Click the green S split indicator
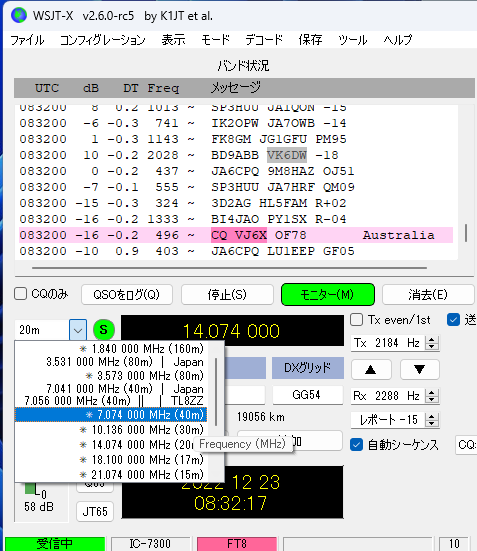477x551 pixels. [x=104, y=330]
